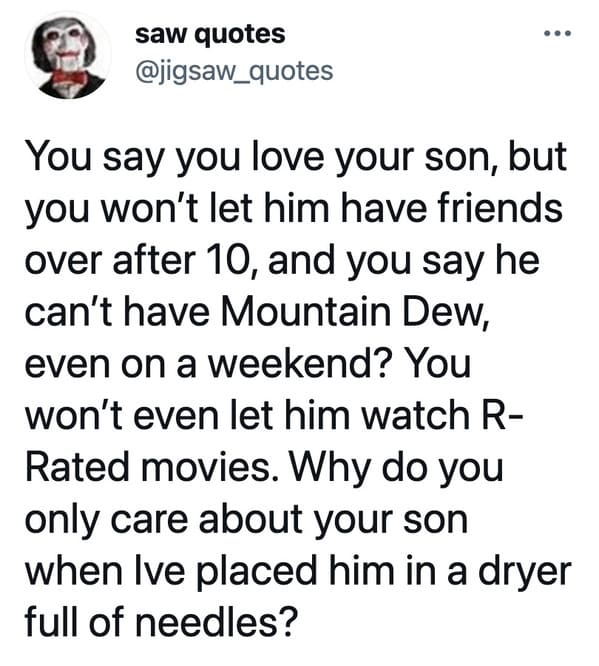The image size is (599, 666).
Task: Click the words "Mountain Dew" in the tweet
Action: pyautogui.click(x=352, y=313)
